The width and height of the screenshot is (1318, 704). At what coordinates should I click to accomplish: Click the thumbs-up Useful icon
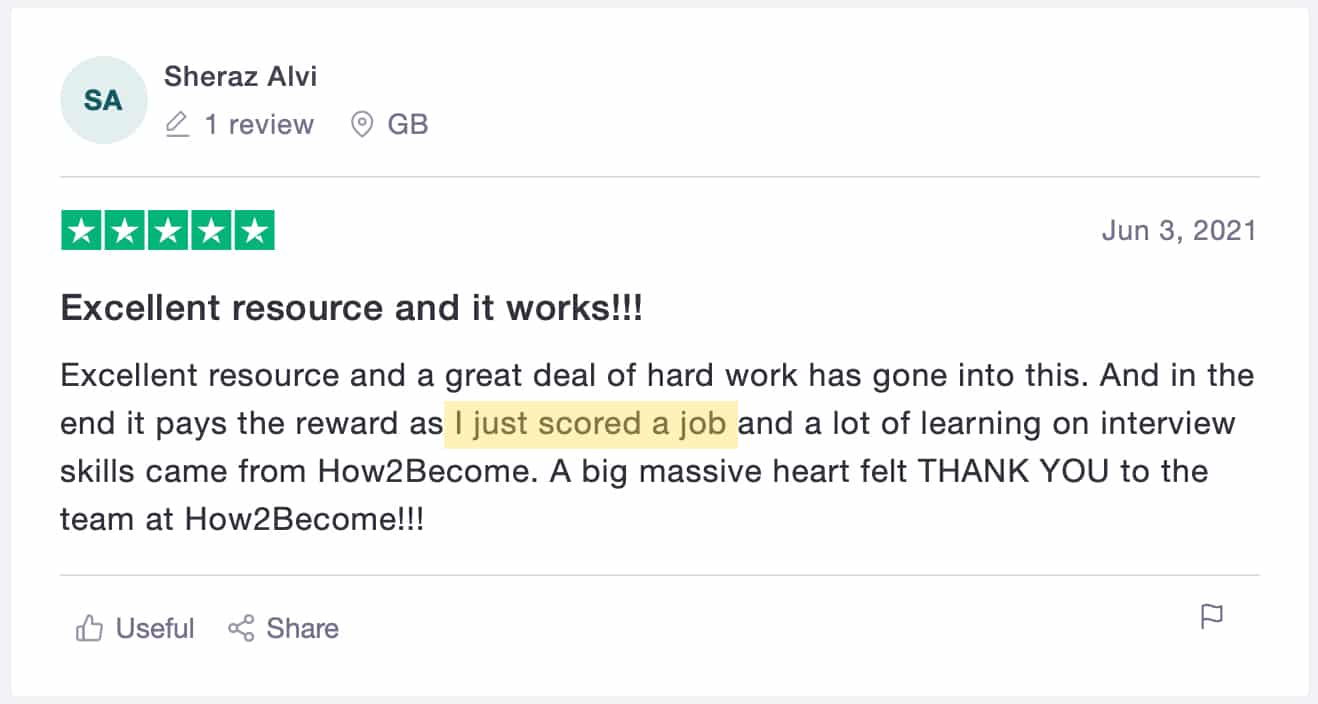pos(89,629)
